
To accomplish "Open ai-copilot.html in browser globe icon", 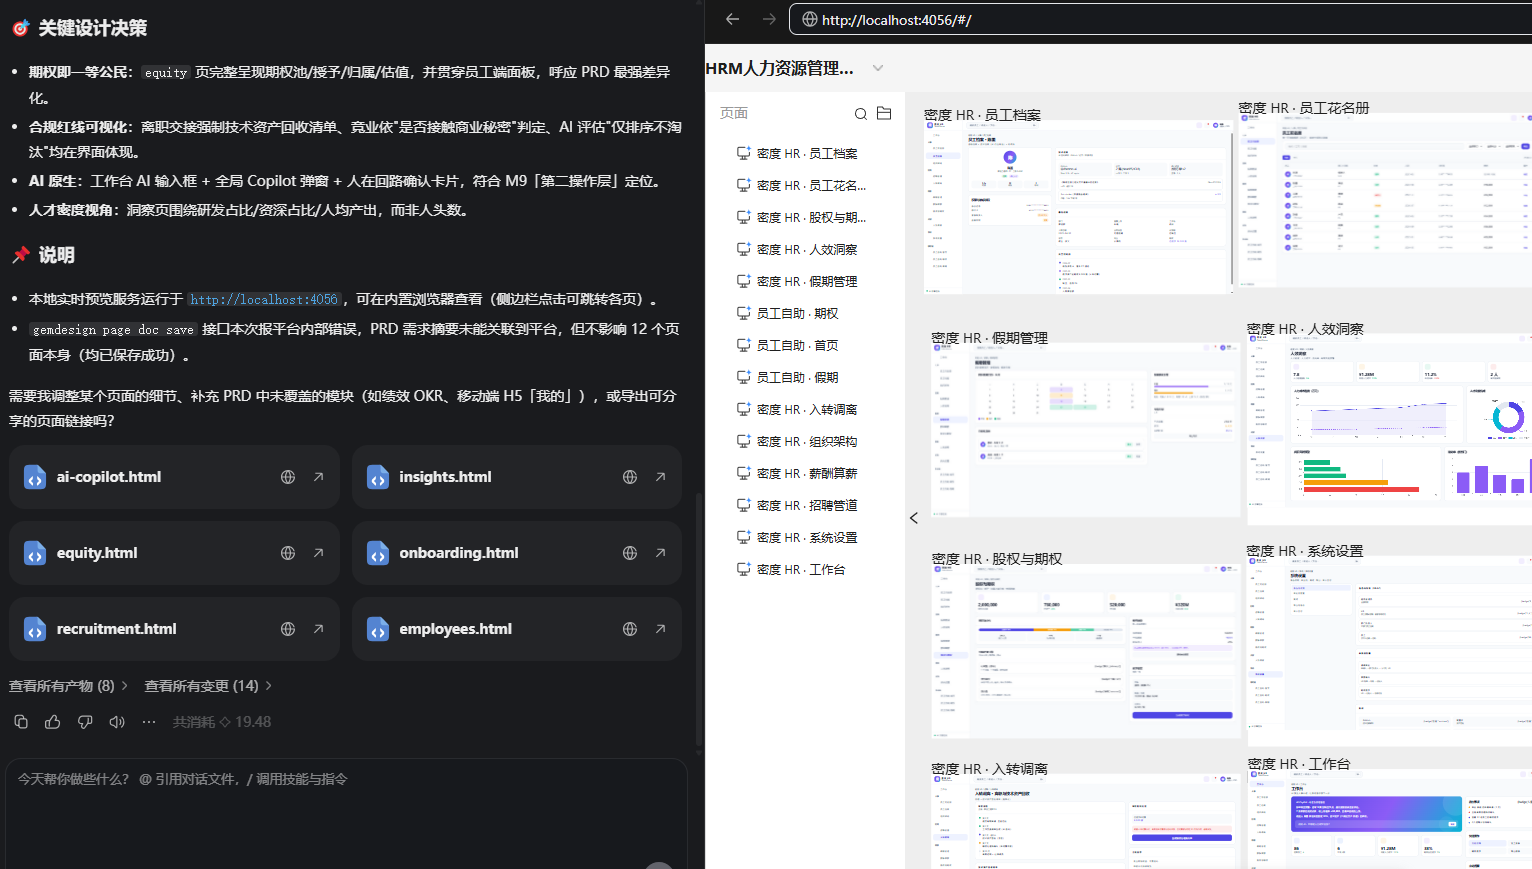I will point(288,477).
